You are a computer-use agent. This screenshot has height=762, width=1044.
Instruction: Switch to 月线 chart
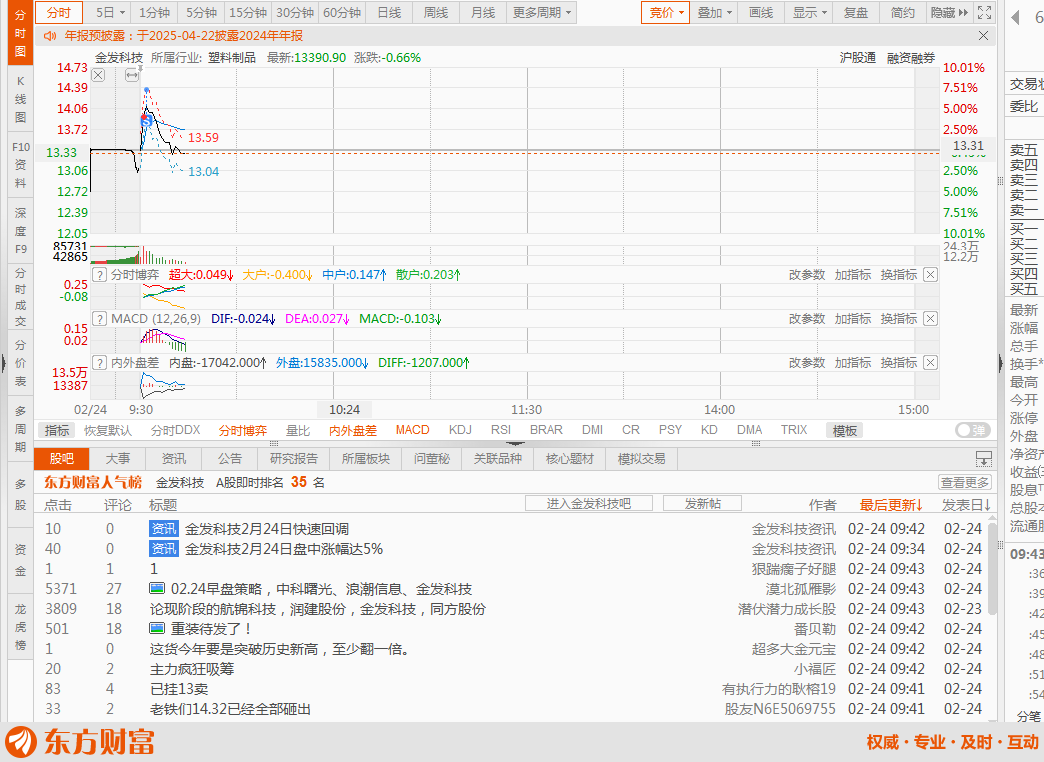click(483, 13)
